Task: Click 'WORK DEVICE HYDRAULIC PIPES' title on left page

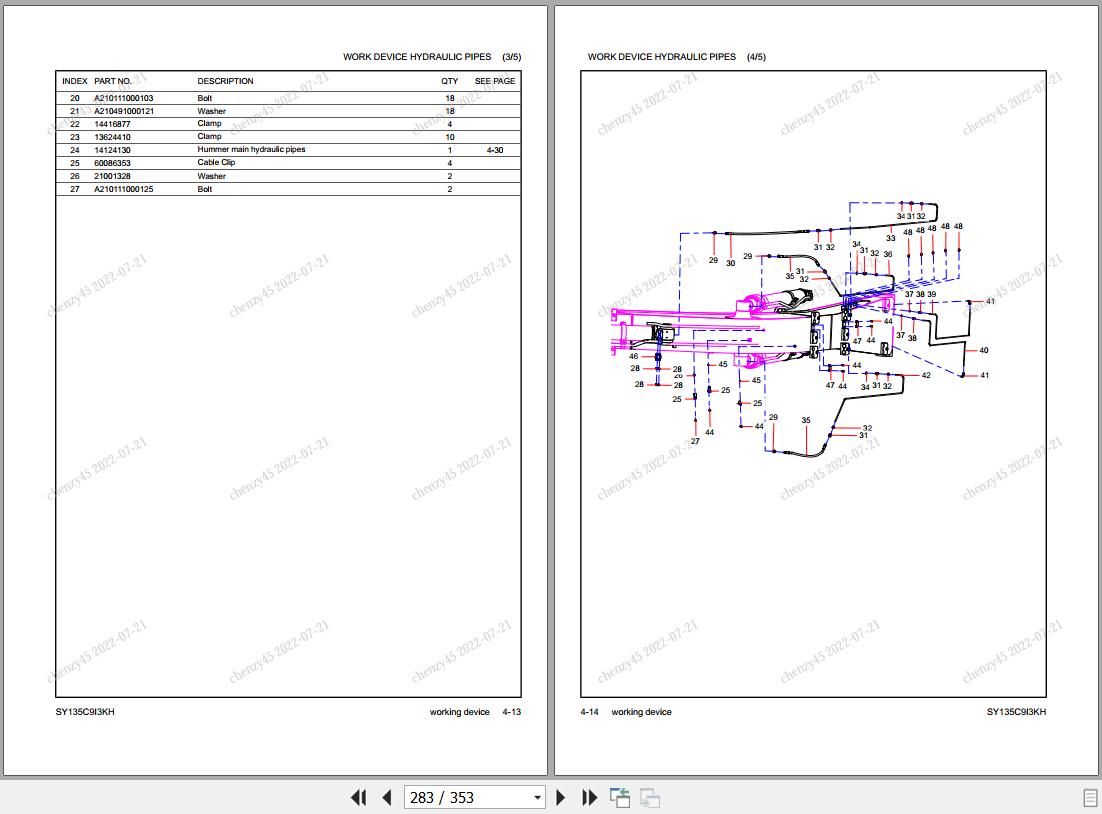Action: tap(417, 57)
